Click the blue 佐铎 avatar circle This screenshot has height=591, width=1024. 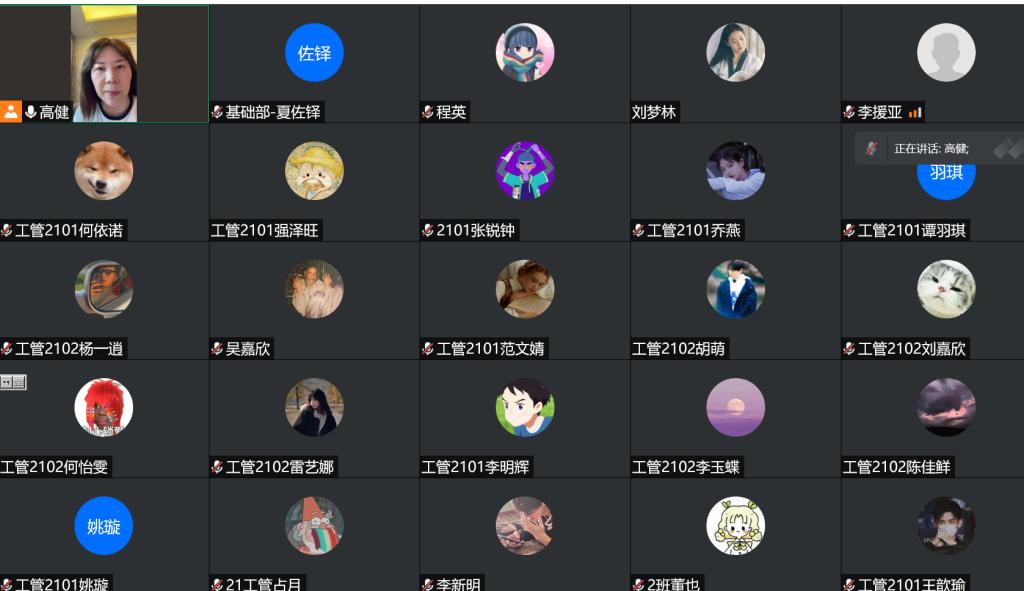pyautogui.click(x=314, y=52)
